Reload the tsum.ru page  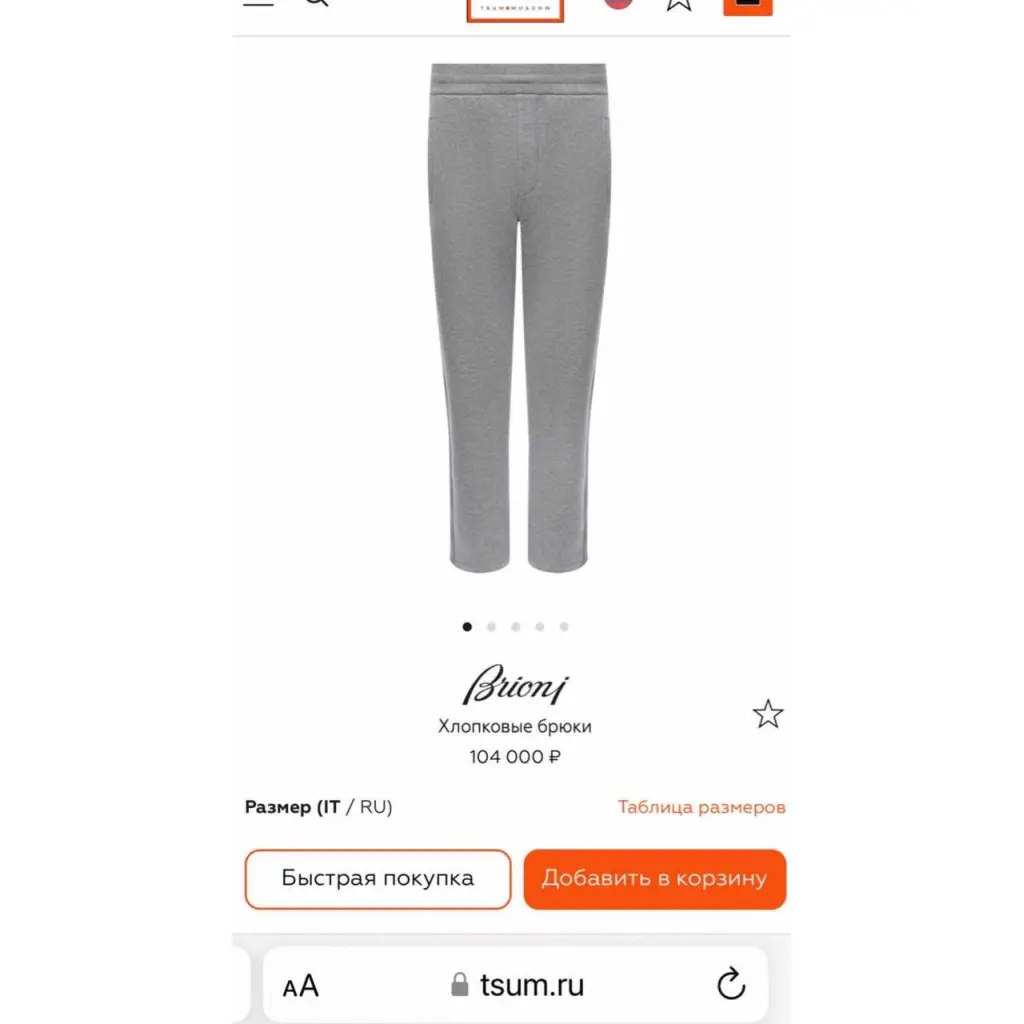pos(731,984)
